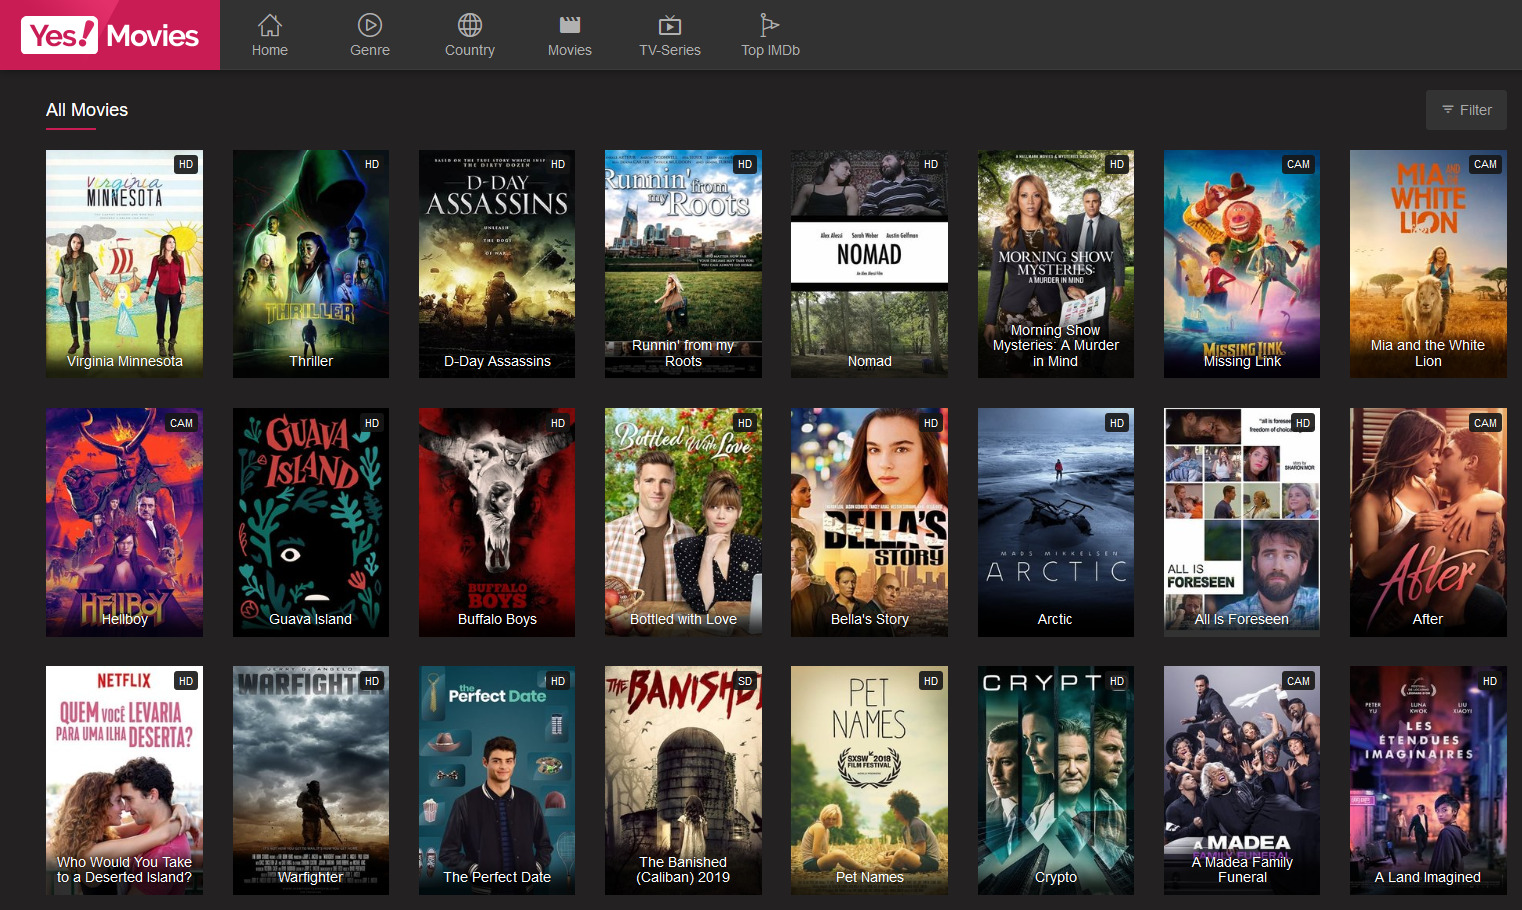Open Morning Show Mysteries poster

point(1056,264)
